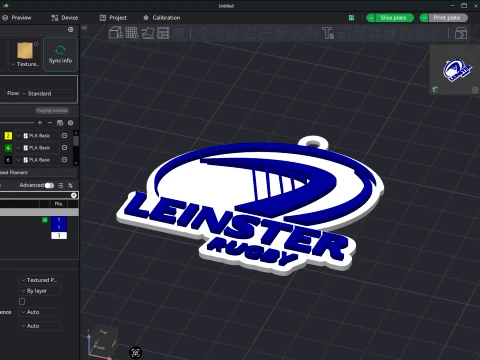Toggle the green checkbox in the object list
Screen dimensions: 480x360
[x=45, y=220]
